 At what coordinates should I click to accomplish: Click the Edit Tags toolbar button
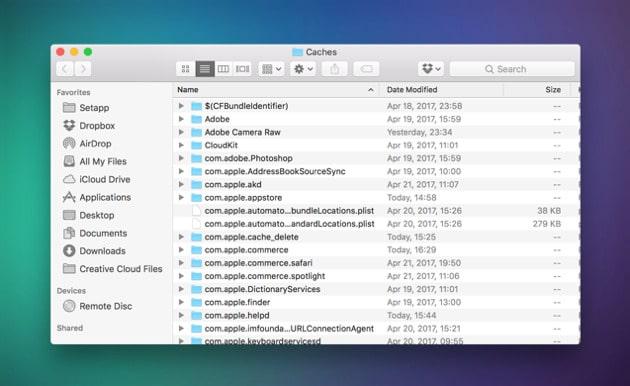[366, 69]
